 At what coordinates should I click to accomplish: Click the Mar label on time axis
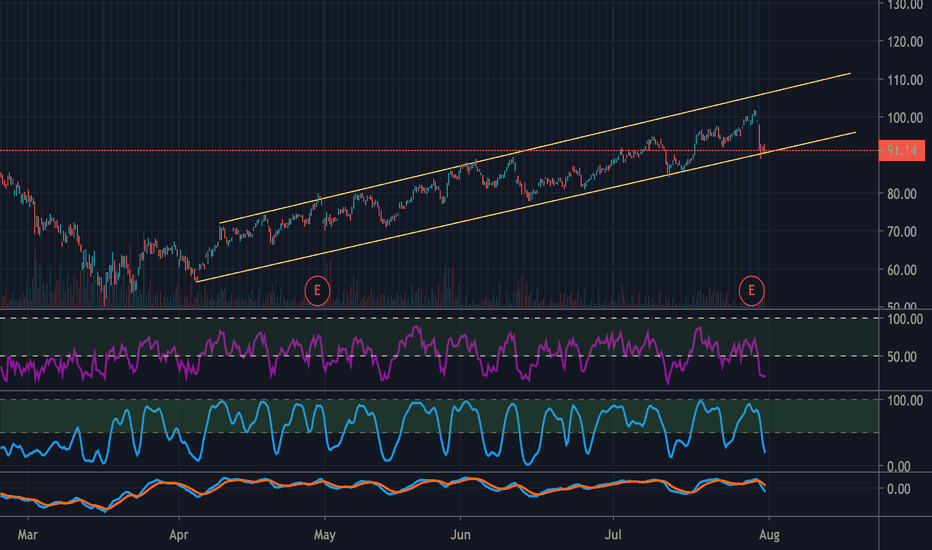click(x=27, y=535)
